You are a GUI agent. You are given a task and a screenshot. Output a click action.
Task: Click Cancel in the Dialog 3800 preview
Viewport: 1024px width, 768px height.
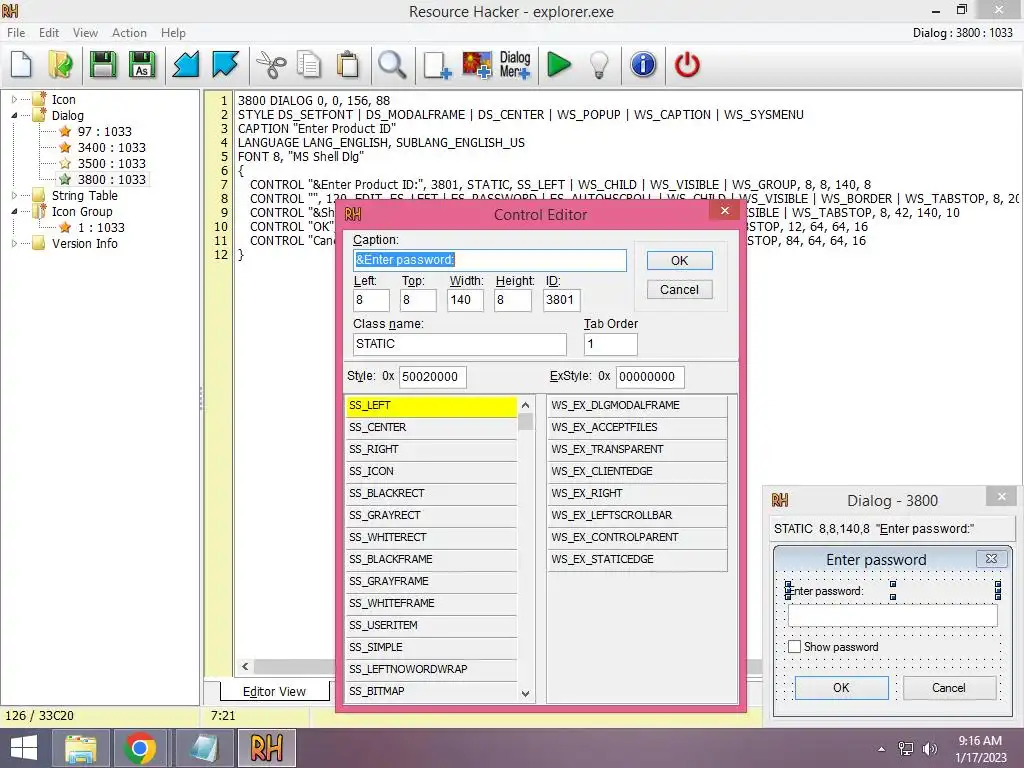[949, 688]
